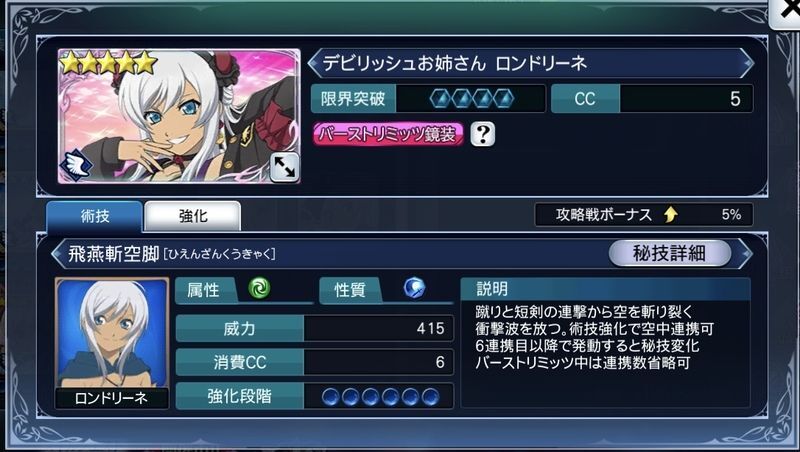
Task: Open 秘技詳細 details button
Action: (669, 253)
